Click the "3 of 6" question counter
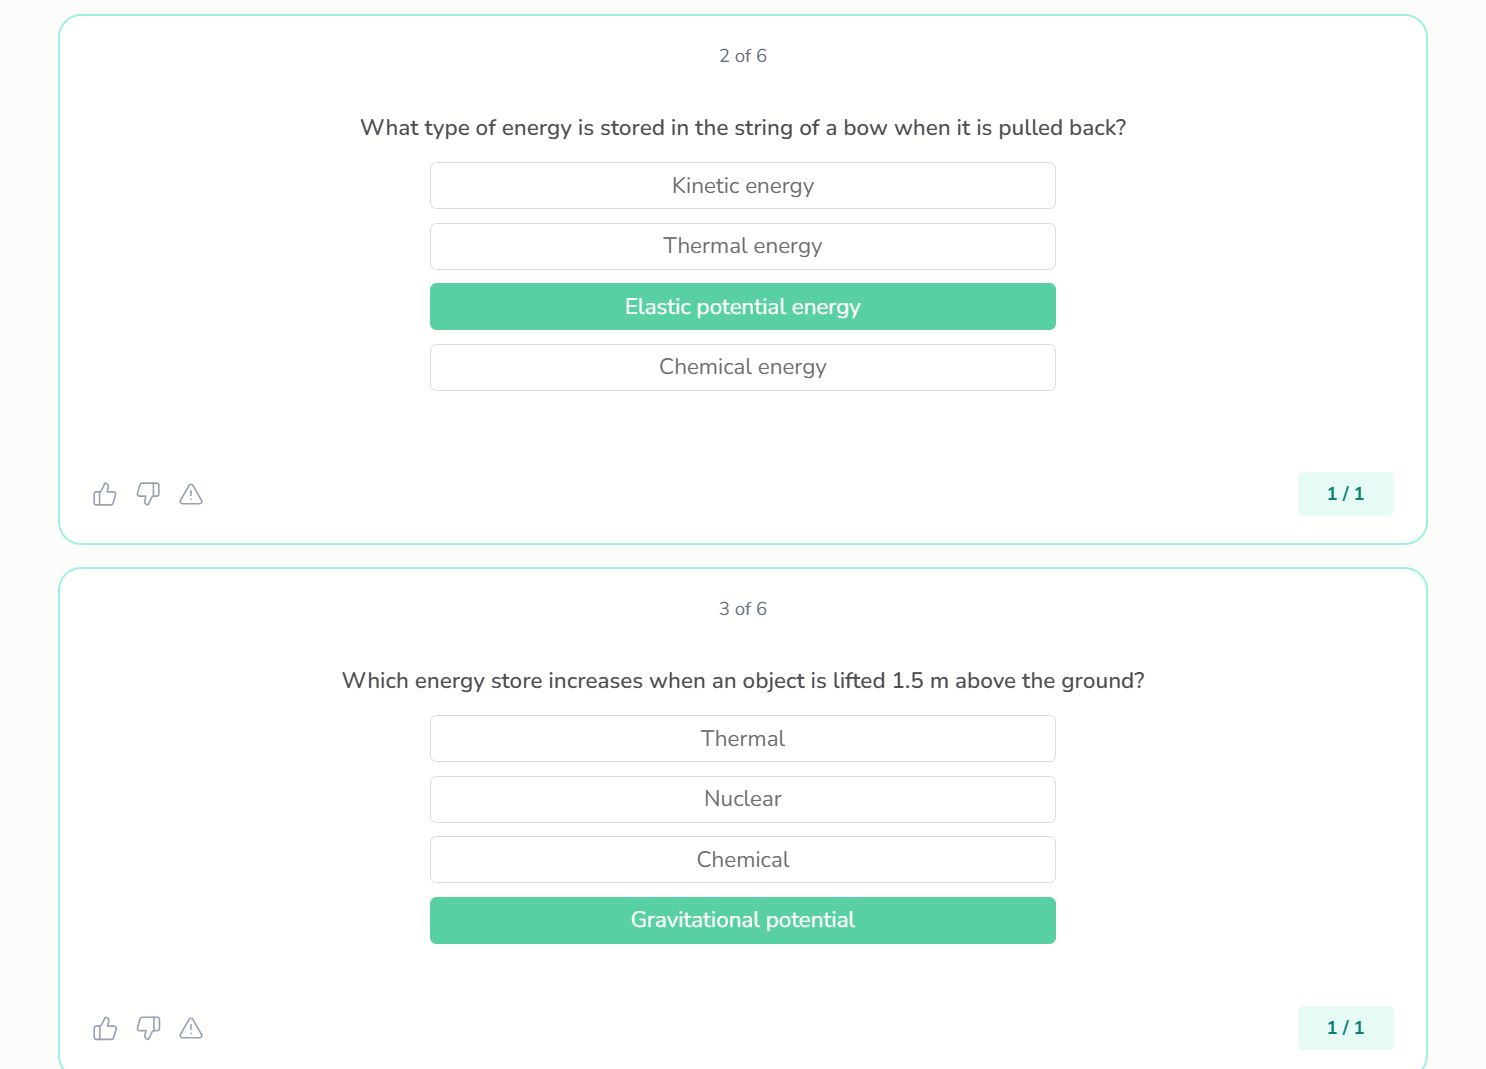1486x1069 pixels. click(x=743, y=609)
